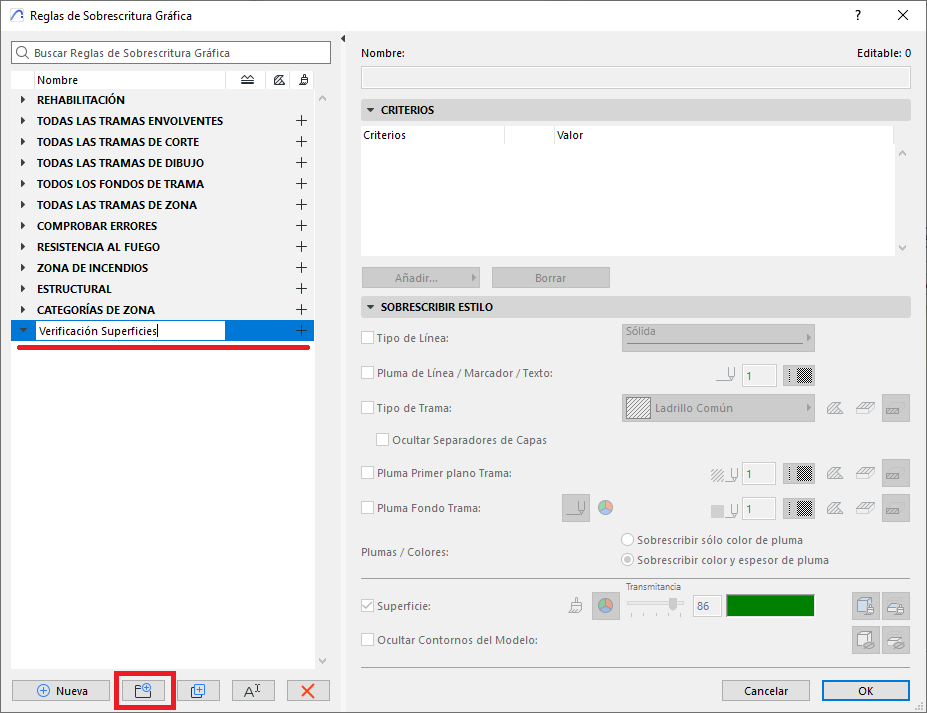This screenshot has width=927, height=713.
Task: Toggle the Superficie checkbox
Action: (368, 606)
